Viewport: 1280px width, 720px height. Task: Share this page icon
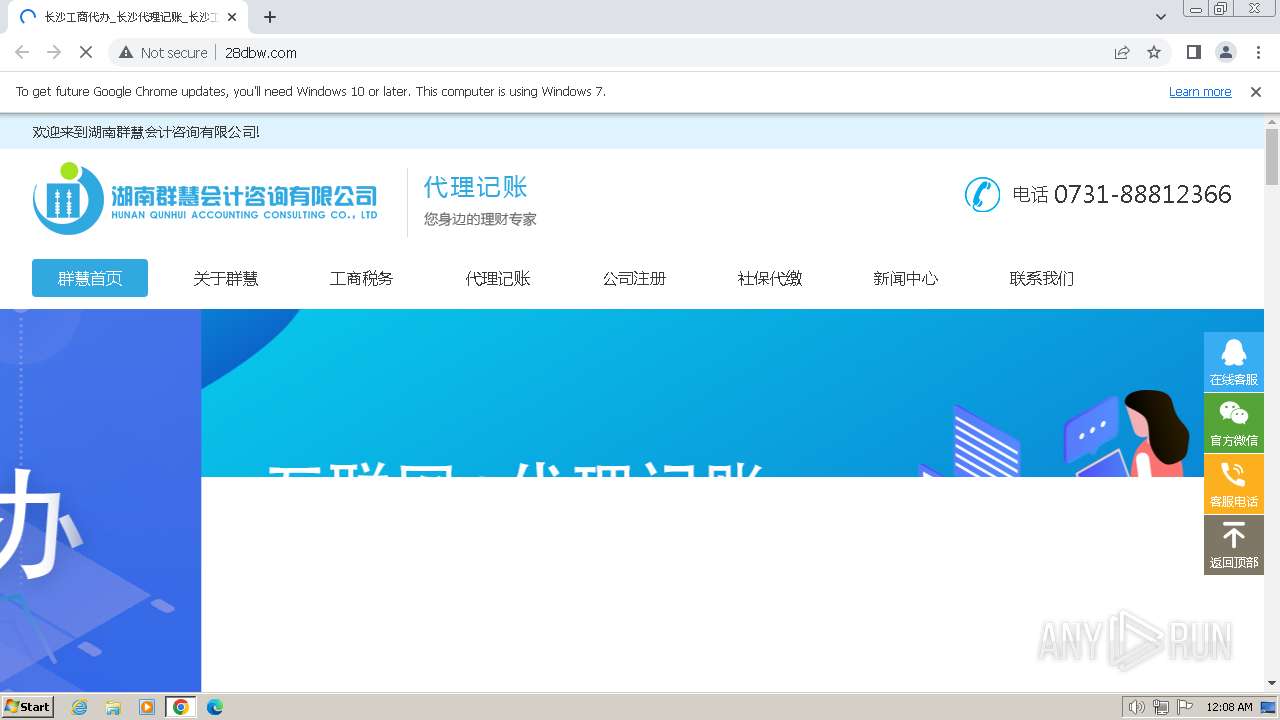click(x=1122, y=52)
